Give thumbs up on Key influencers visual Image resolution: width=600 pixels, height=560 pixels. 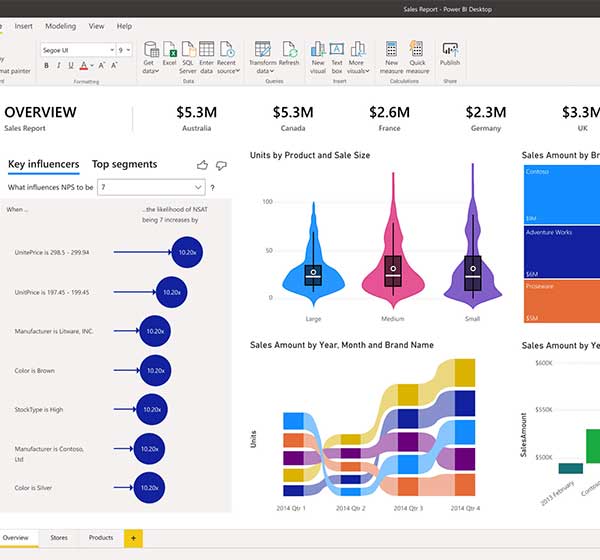point(203,165)
